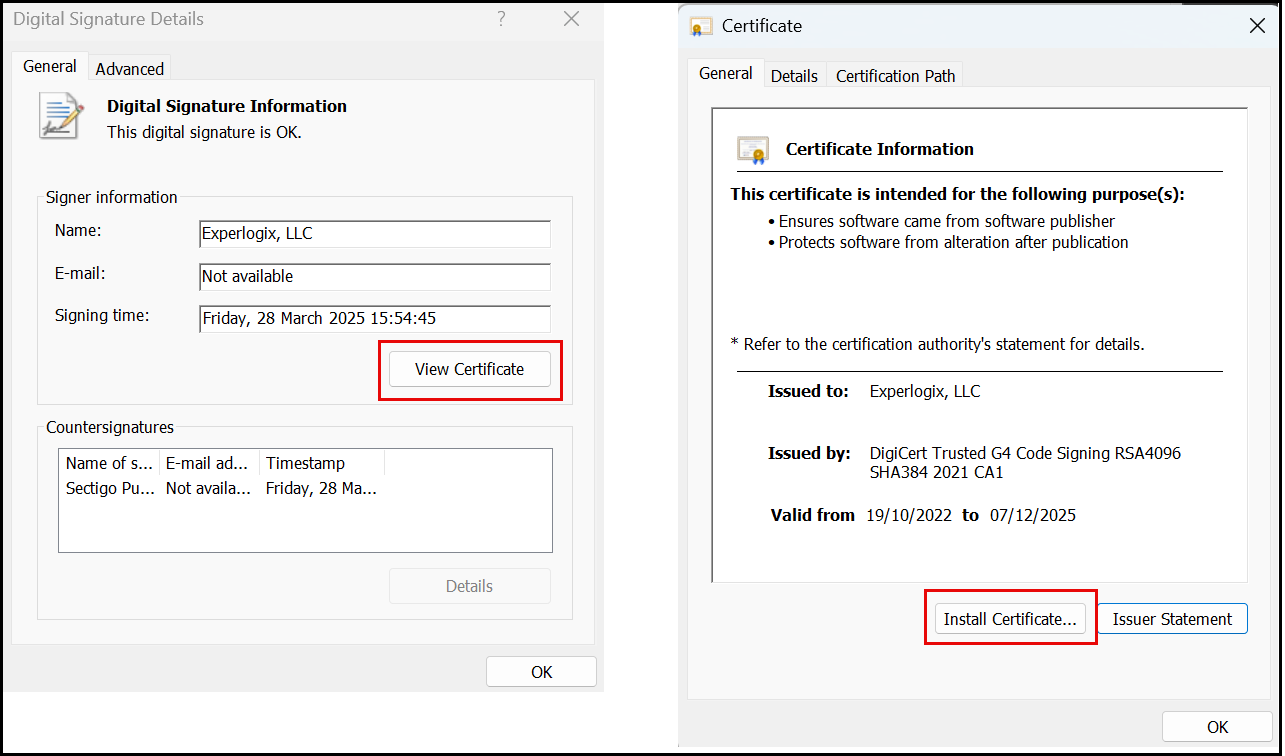Select the General tab in Digital Signature Details
The height and width of the screenshot is (756, 1285).
[x=50, y=67]
